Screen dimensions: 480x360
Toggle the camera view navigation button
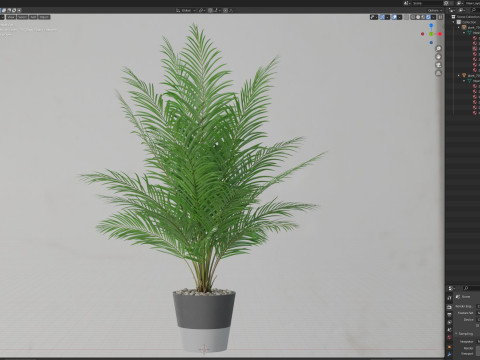(x=438, y=65)
